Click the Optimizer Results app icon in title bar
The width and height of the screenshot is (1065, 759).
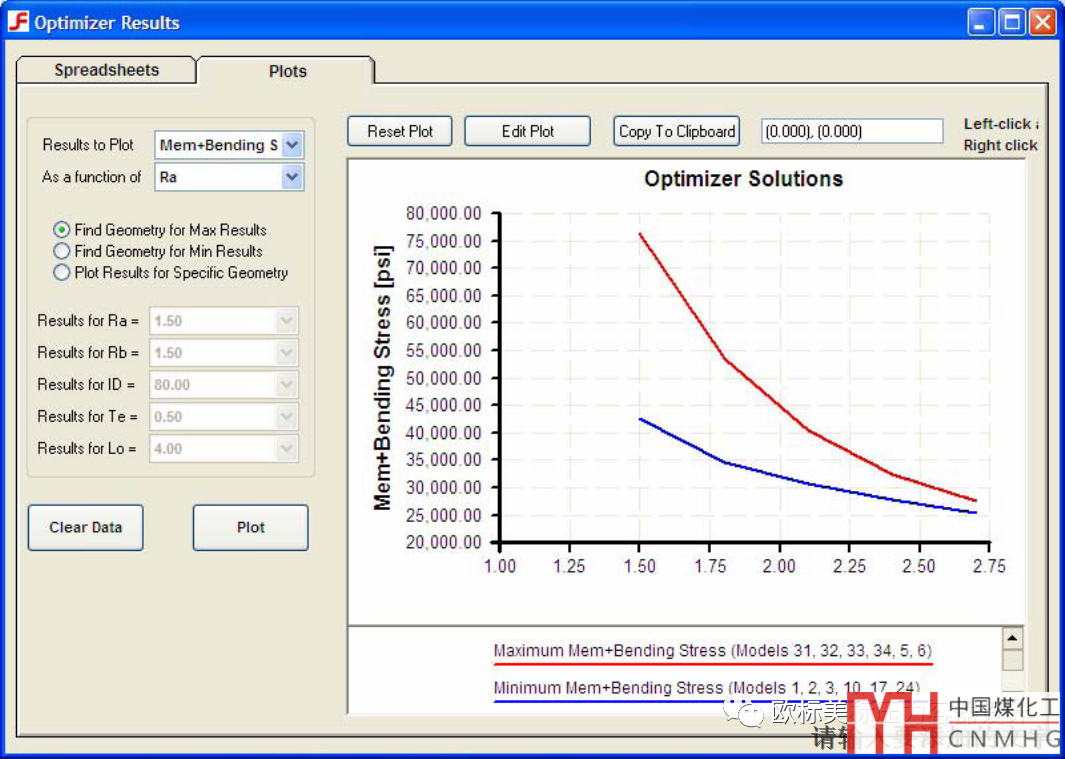click(19, 22)
